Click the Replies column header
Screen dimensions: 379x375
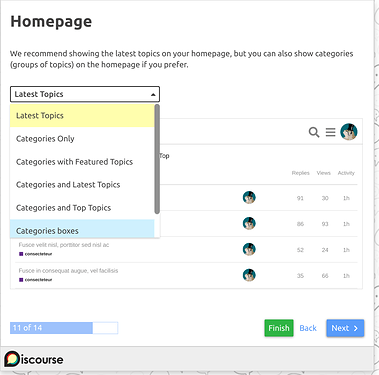300,173
